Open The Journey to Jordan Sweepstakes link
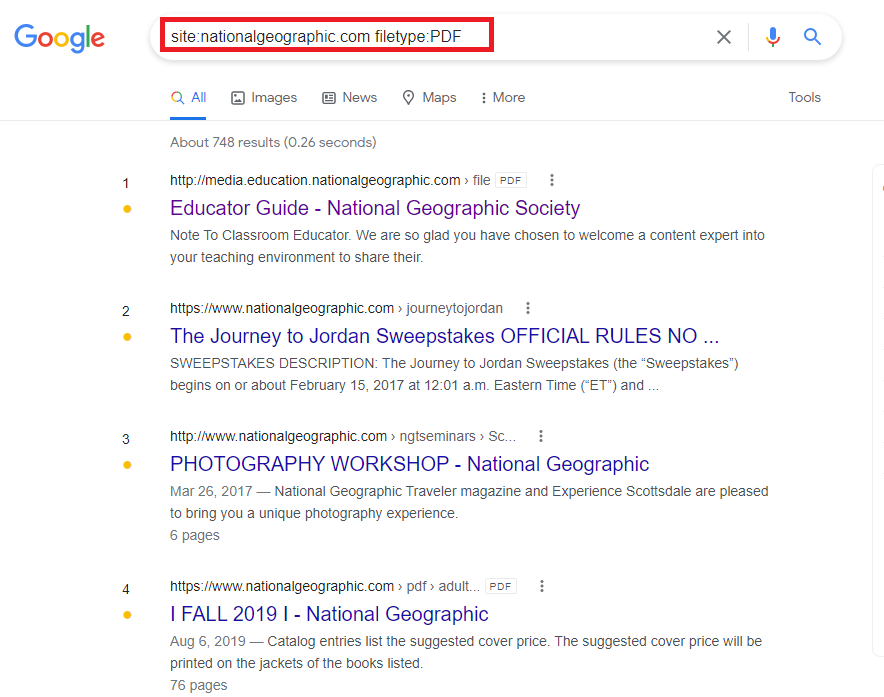The image size is (884, 697). (444, 336)
